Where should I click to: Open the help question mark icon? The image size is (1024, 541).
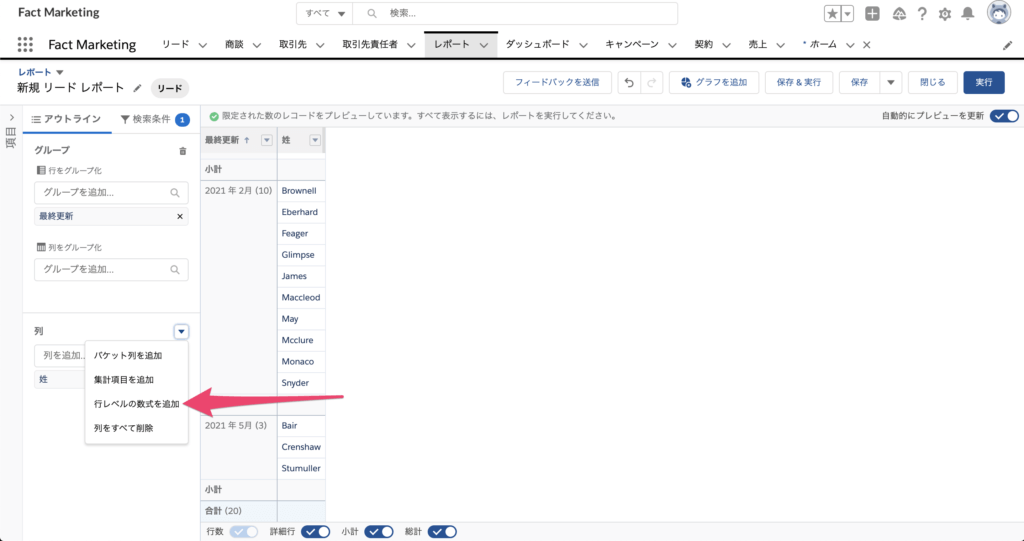(921, 14)
